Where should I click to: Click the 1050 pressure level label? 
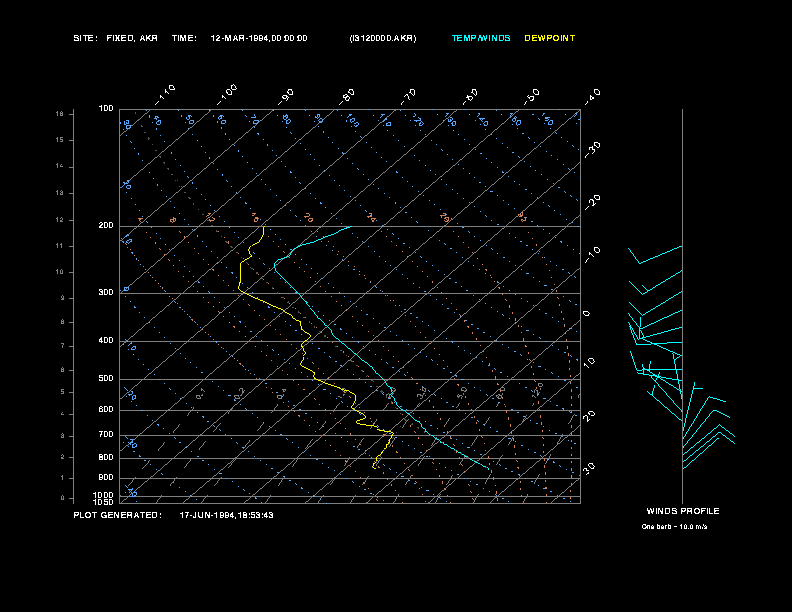click(x=104, y=502)
